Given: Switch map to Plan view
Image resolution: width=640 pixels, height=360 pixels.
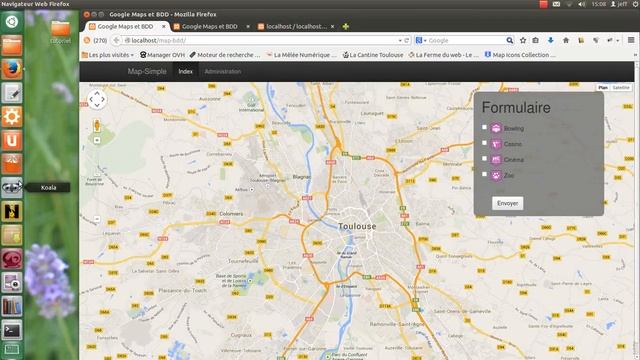Looking at the screenshot, I should [603, 88].
